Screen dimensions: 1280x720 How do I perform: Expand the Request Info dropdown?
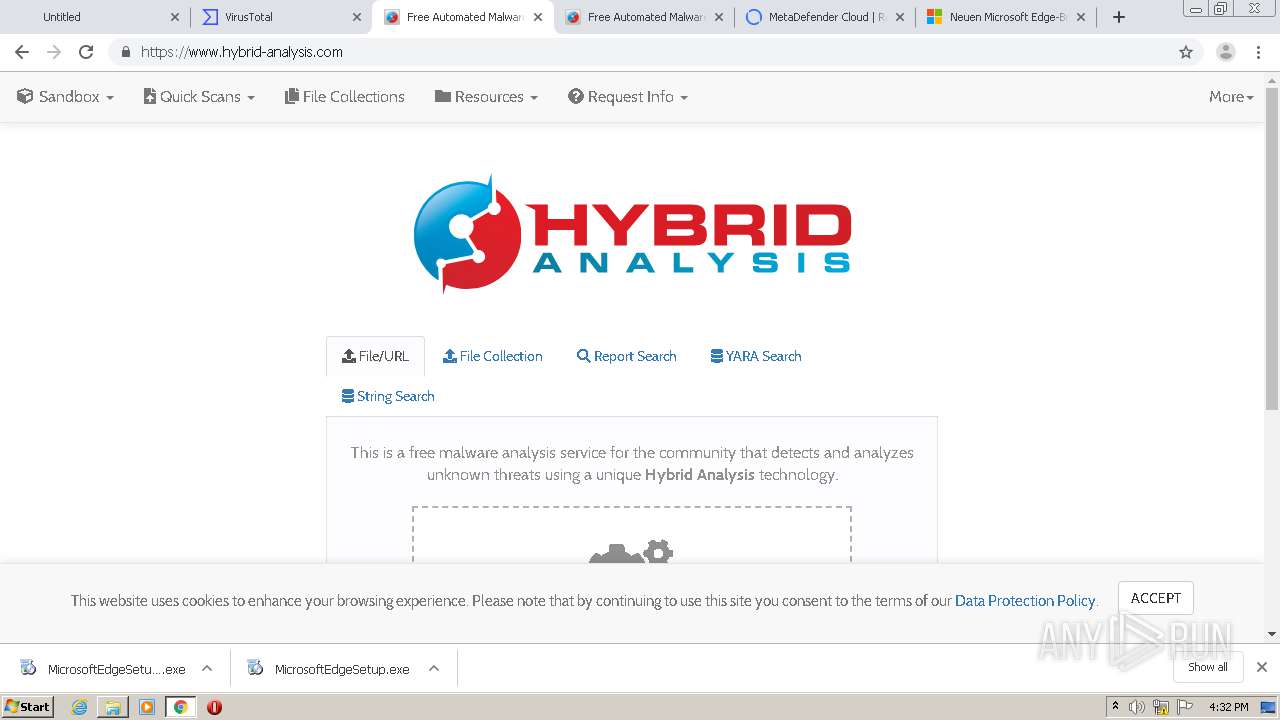pyautogui.click(x=628, y=97)
